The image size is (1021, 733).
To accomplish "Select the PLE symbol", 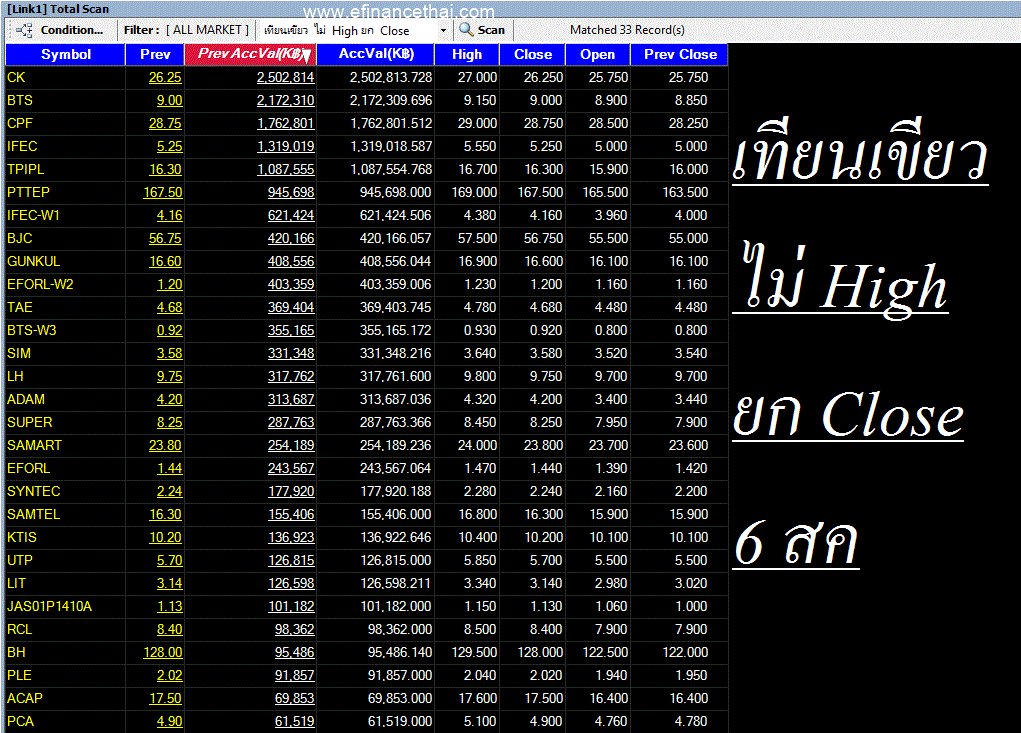I will [x=19, y=676].
